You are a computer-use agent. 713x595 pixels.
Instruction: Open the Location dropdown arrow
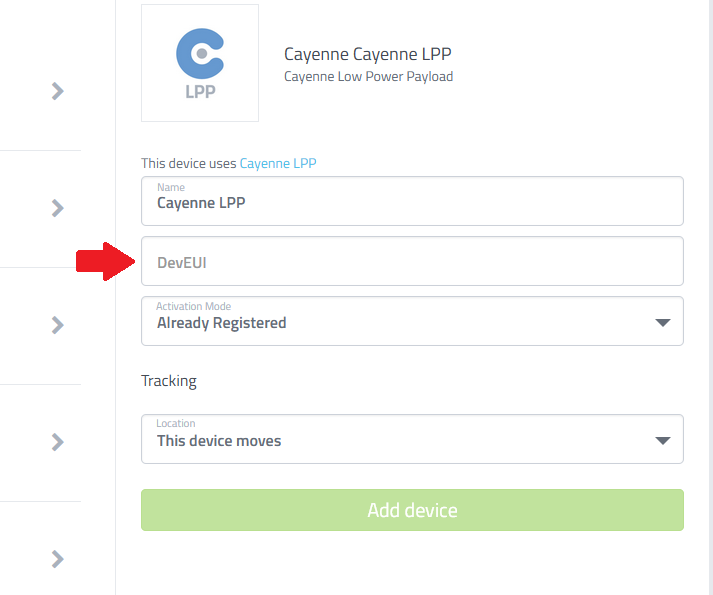pos(663,440)
